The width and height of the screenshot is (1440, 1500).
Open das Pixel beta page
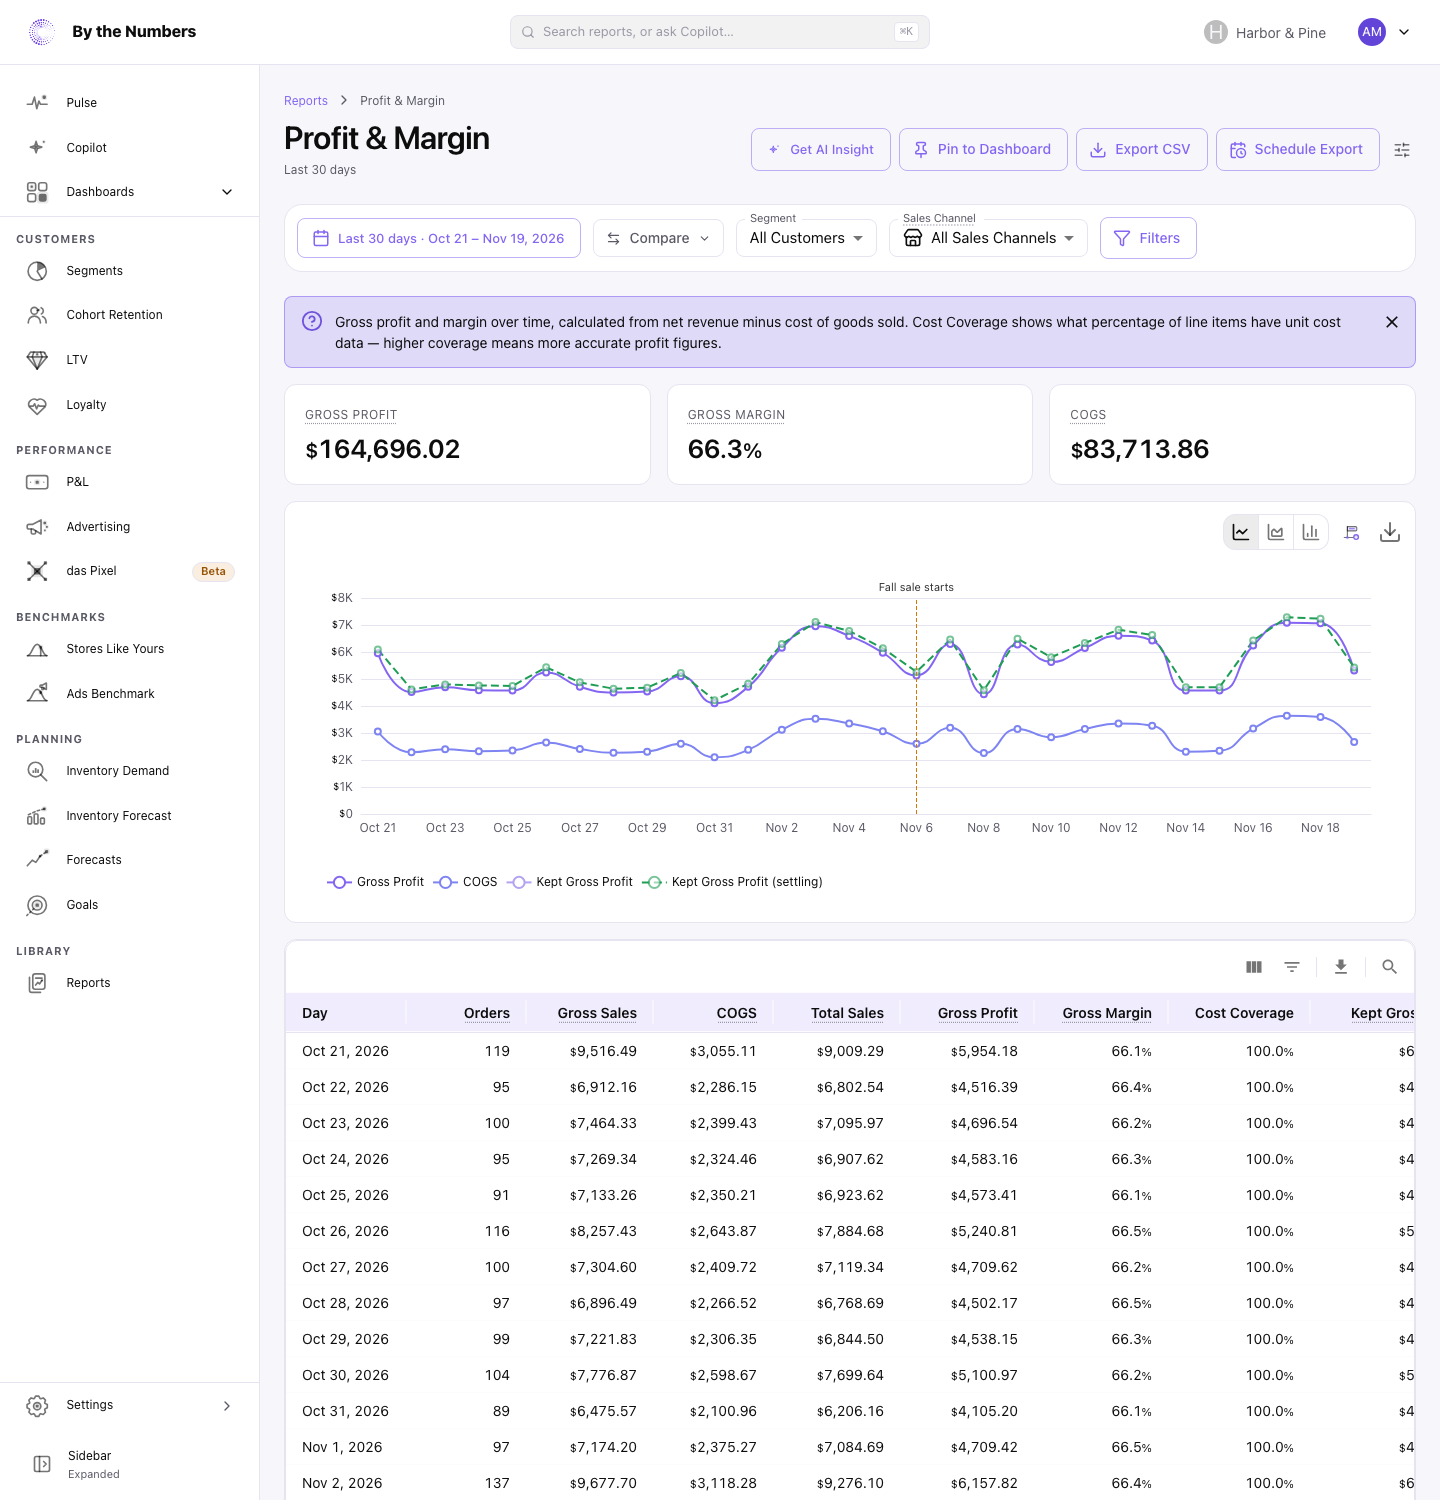[x=130, y=571]
